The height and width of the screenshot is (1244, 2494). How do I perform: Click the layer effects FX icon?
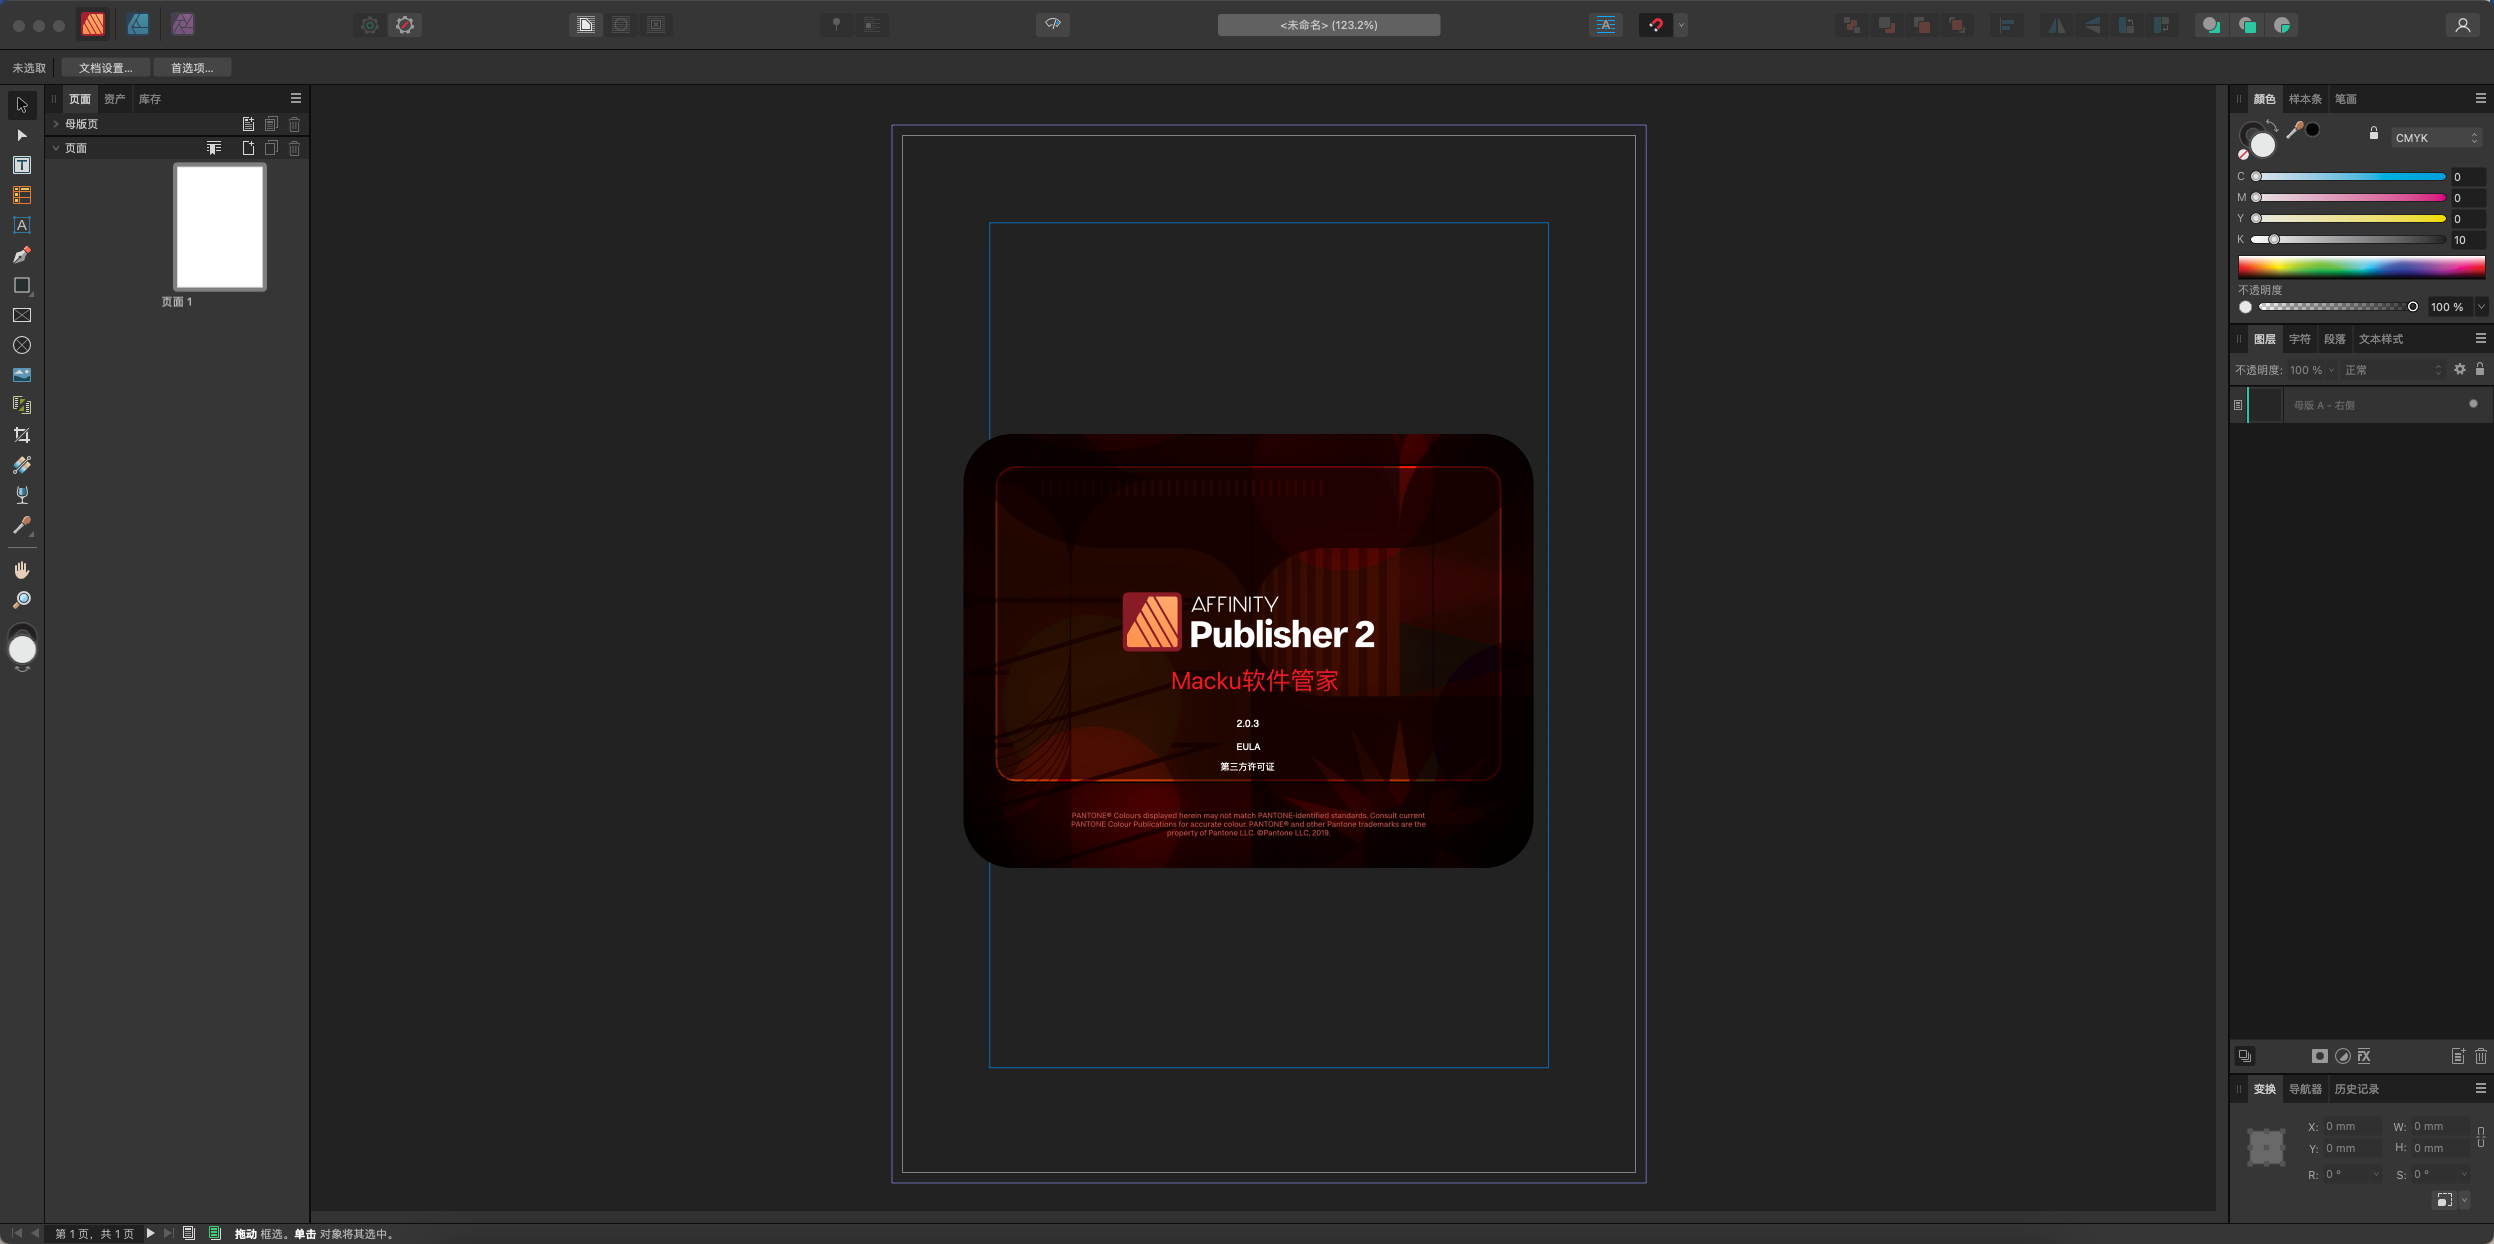(x=2364, y=1056)
